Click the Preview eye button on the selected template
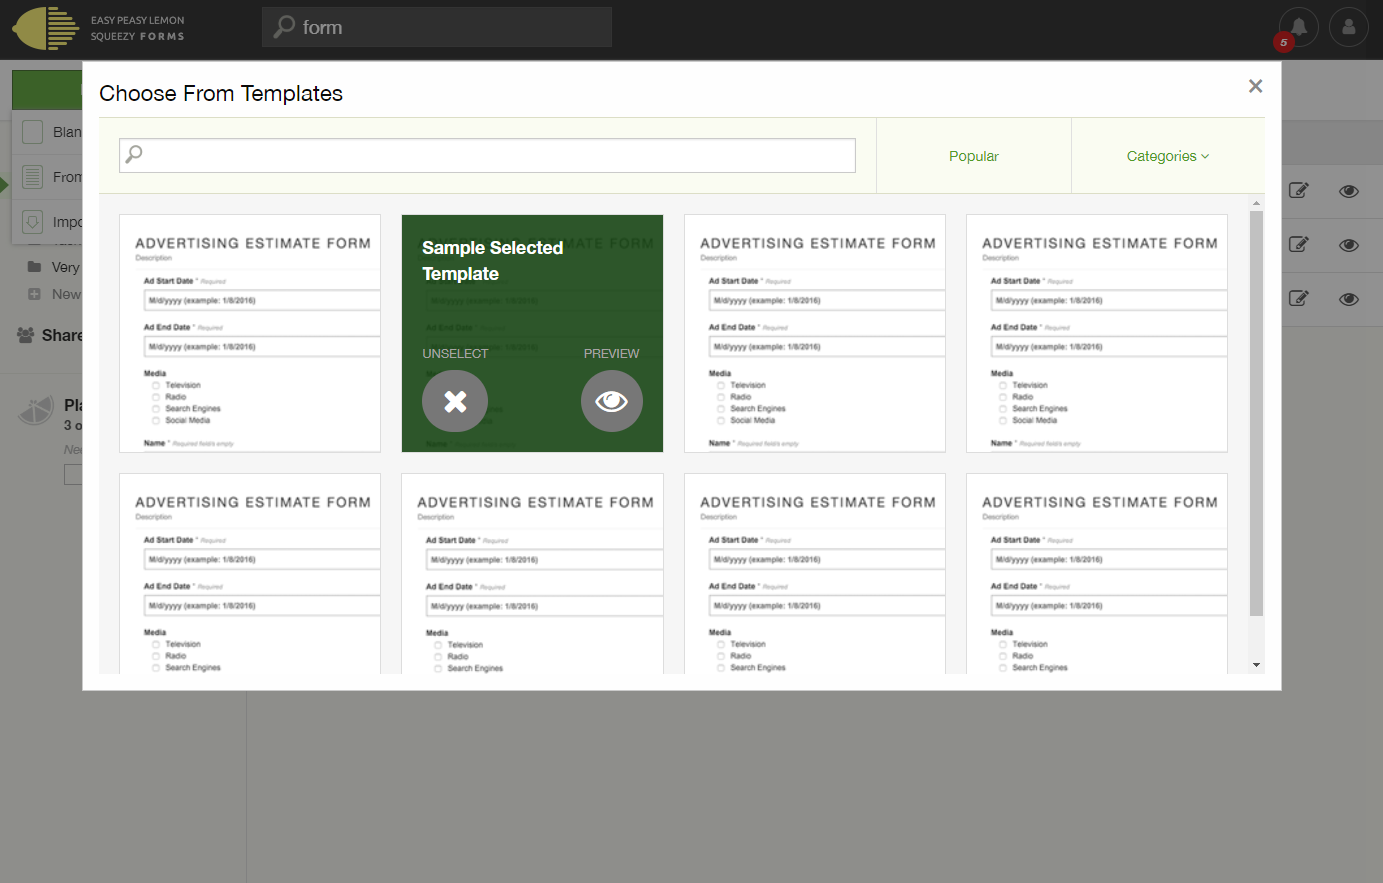This screenshot has height=883, width=1383. 612,401
